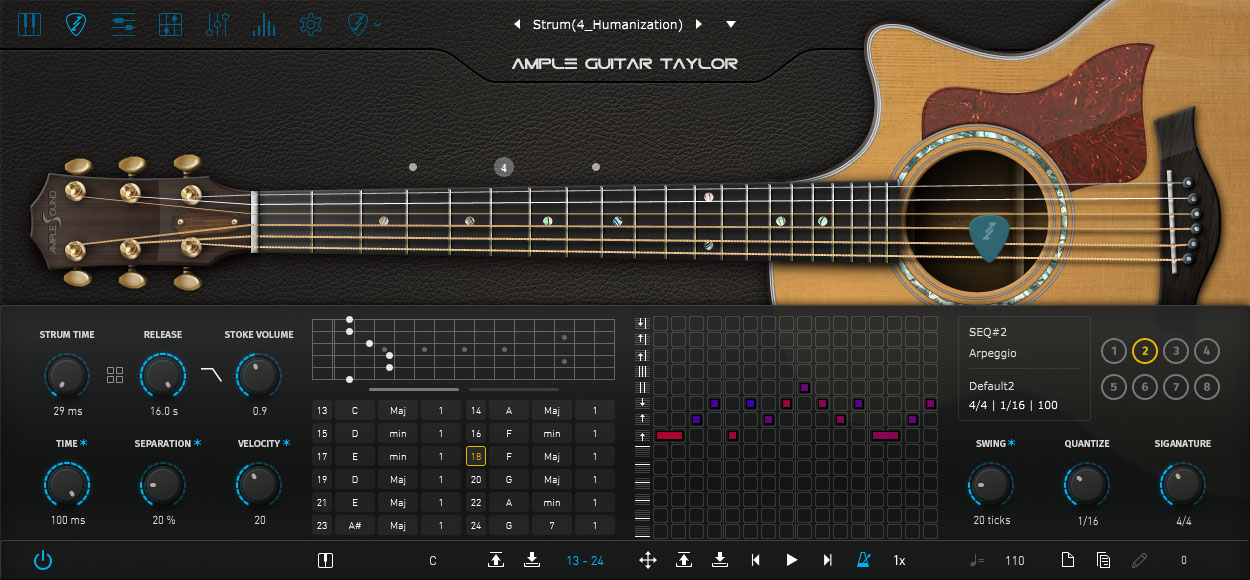
Task: Toggle the split panel icon in bottom bar
Action: pyautogui.click(x=325, y=560)
